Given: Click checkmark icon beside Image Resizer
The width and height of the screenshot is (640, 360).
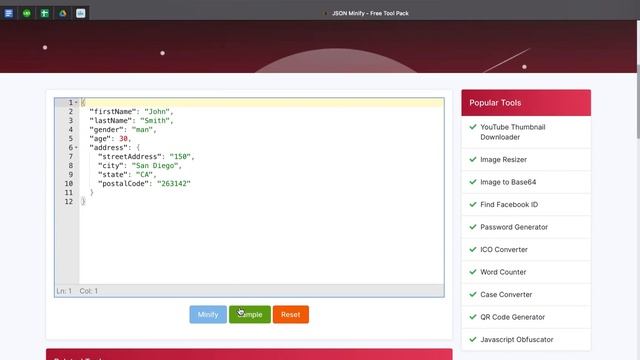Looking at the screenshot, I should pos(473,159).
